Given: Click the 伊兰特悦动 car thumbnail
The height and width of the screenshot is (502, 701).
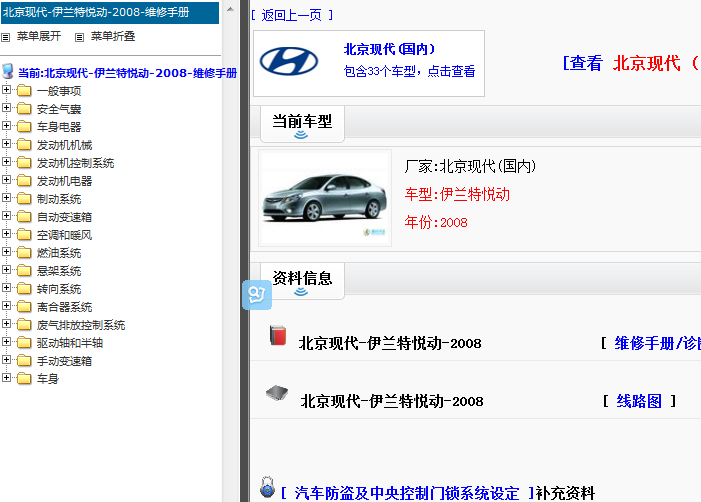Looking at the screenshot, I should click(325, 198).
